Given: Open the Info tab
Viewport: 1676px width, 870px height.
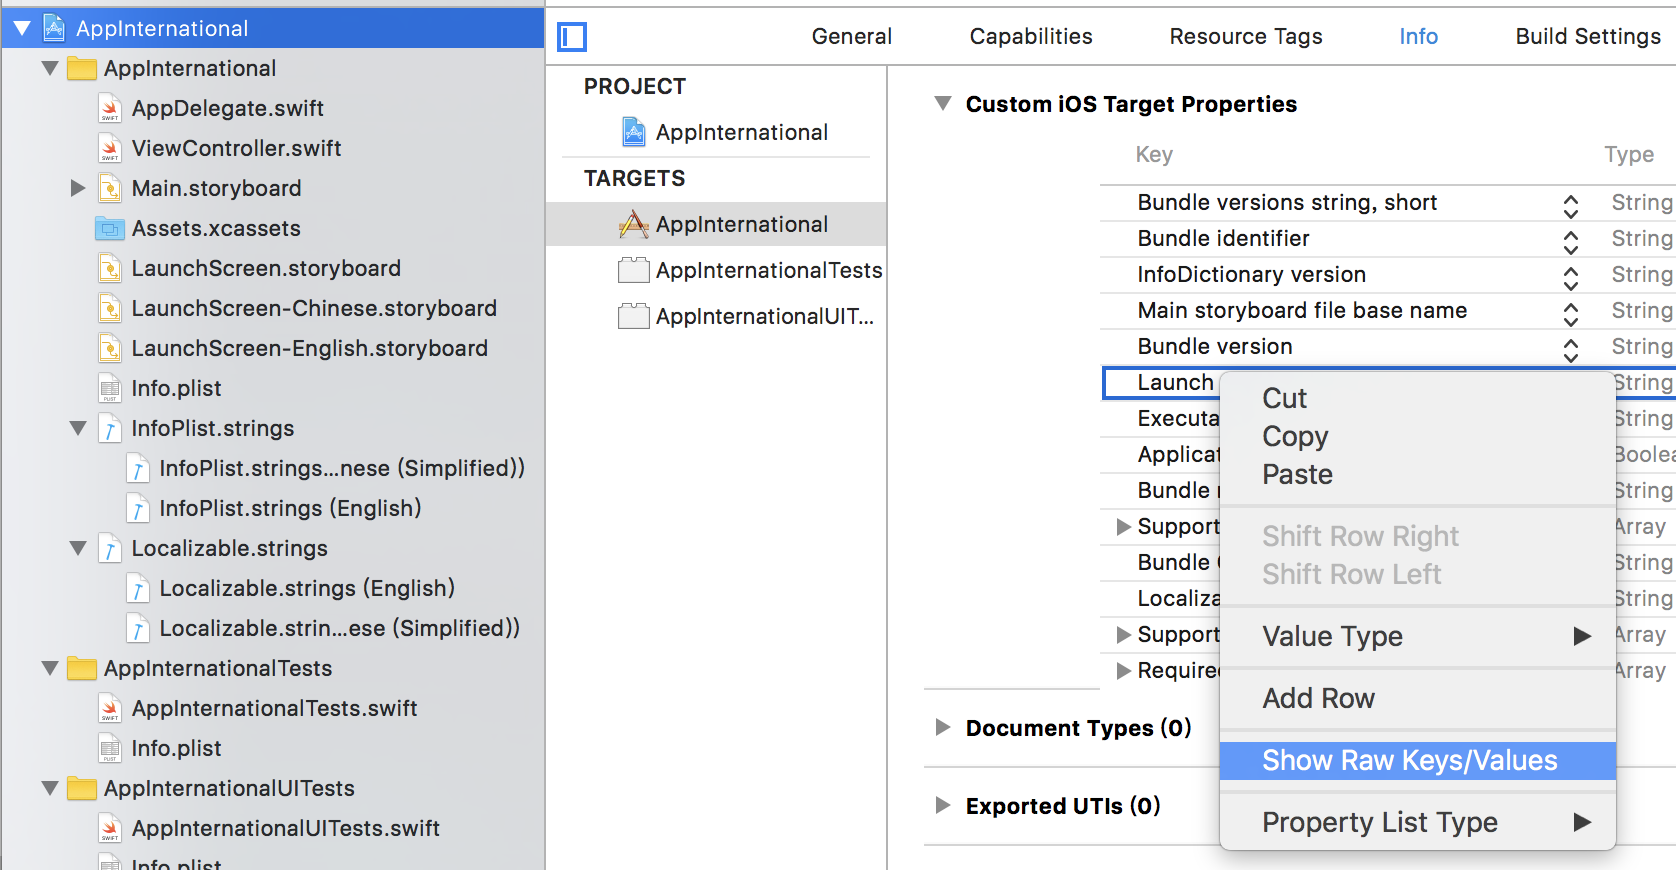Looking at the screenshot, I should (1418, 37).
